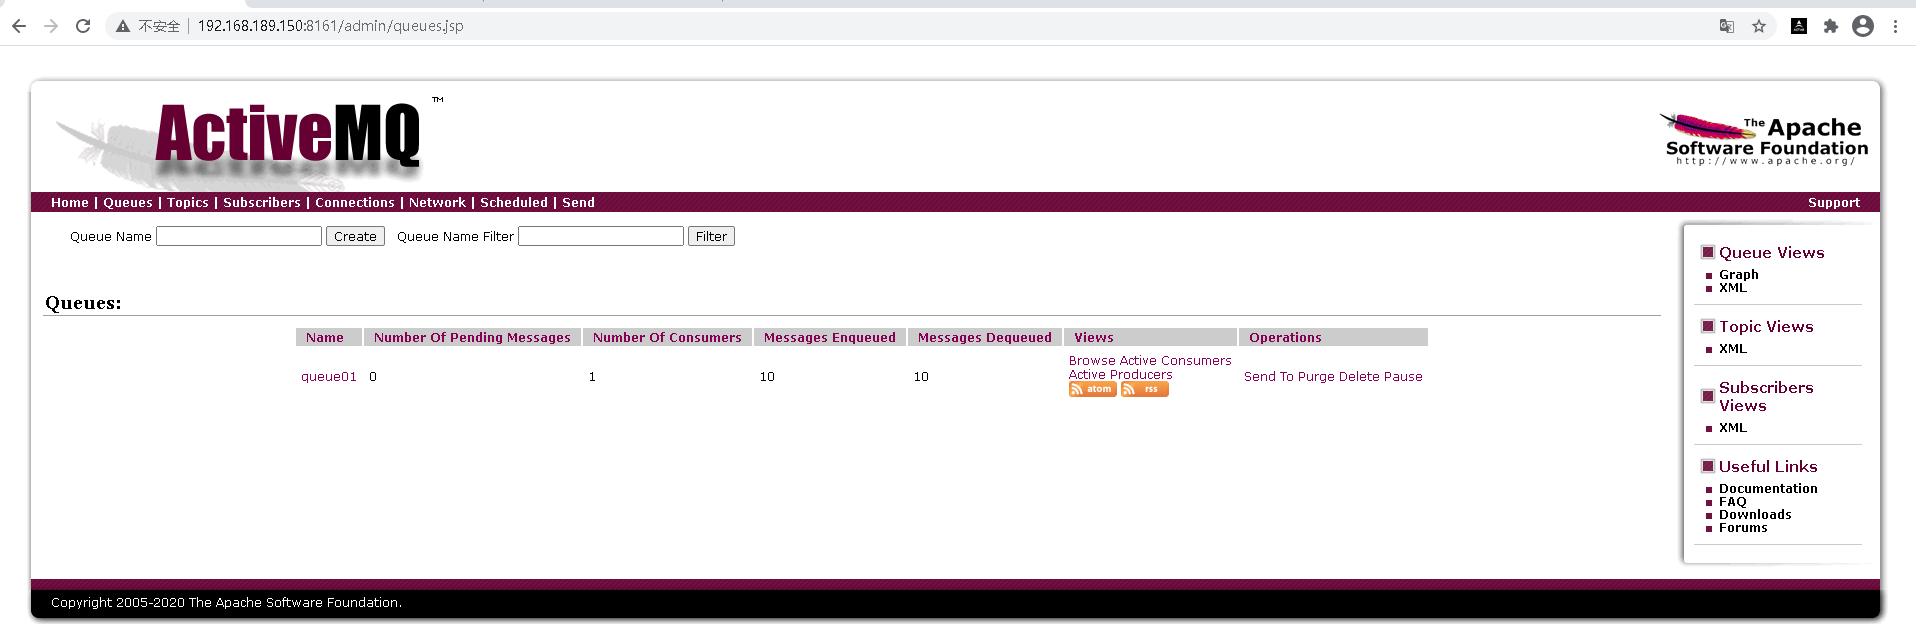The height and width of the screenshot is (624, 1916).
Task: Open Active Producers for queue01
Action: [x=1121, y=374]
